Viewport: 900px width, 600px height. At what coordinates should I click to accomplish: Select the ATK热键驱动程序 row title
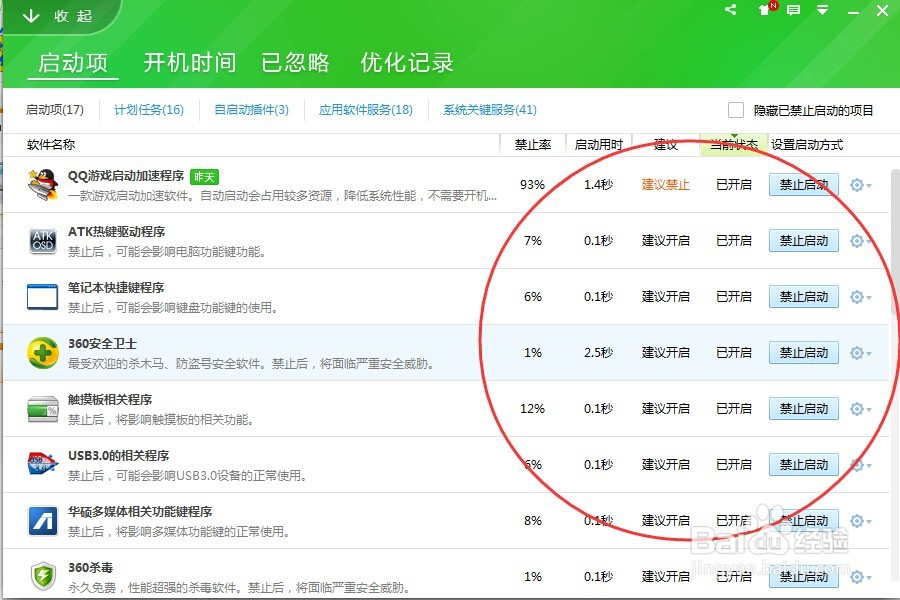117,231
